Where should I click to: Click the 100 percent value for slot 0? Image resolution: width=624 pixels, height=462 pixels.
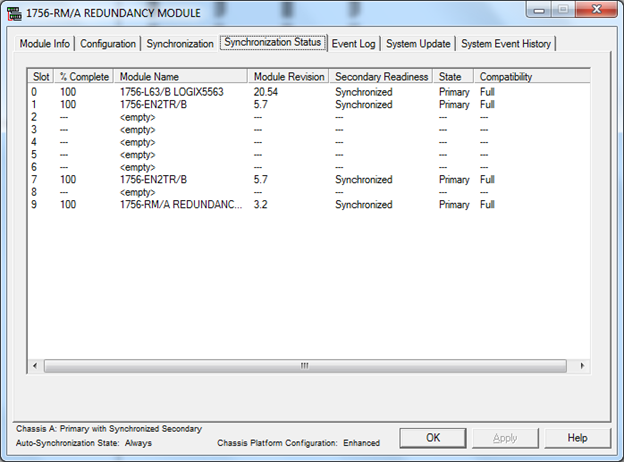(x=68, y=92)
